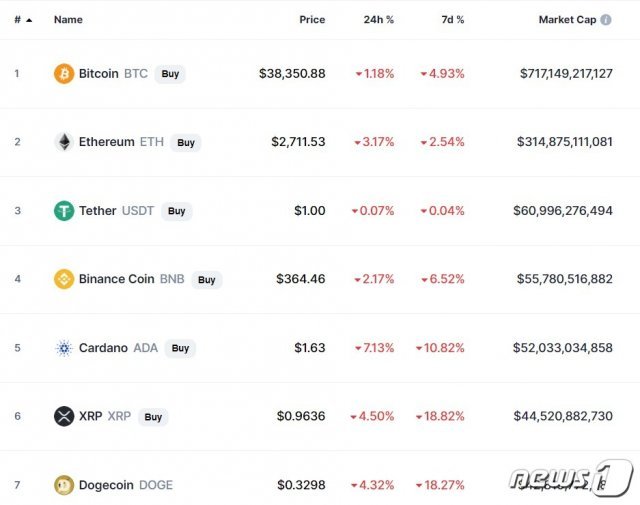This screenshot has width=640, height=505.
Task: Click the Tether logo icon
Action: tap(64, 211)
